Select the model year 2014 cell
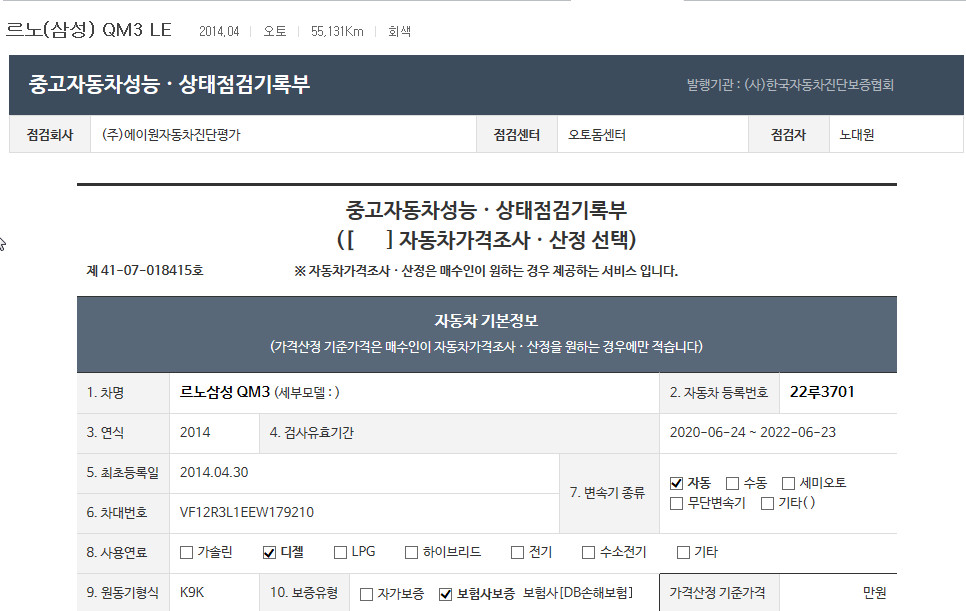Viewport: 966px width, 611px height. pyautogui.click(x=214, y=433)
